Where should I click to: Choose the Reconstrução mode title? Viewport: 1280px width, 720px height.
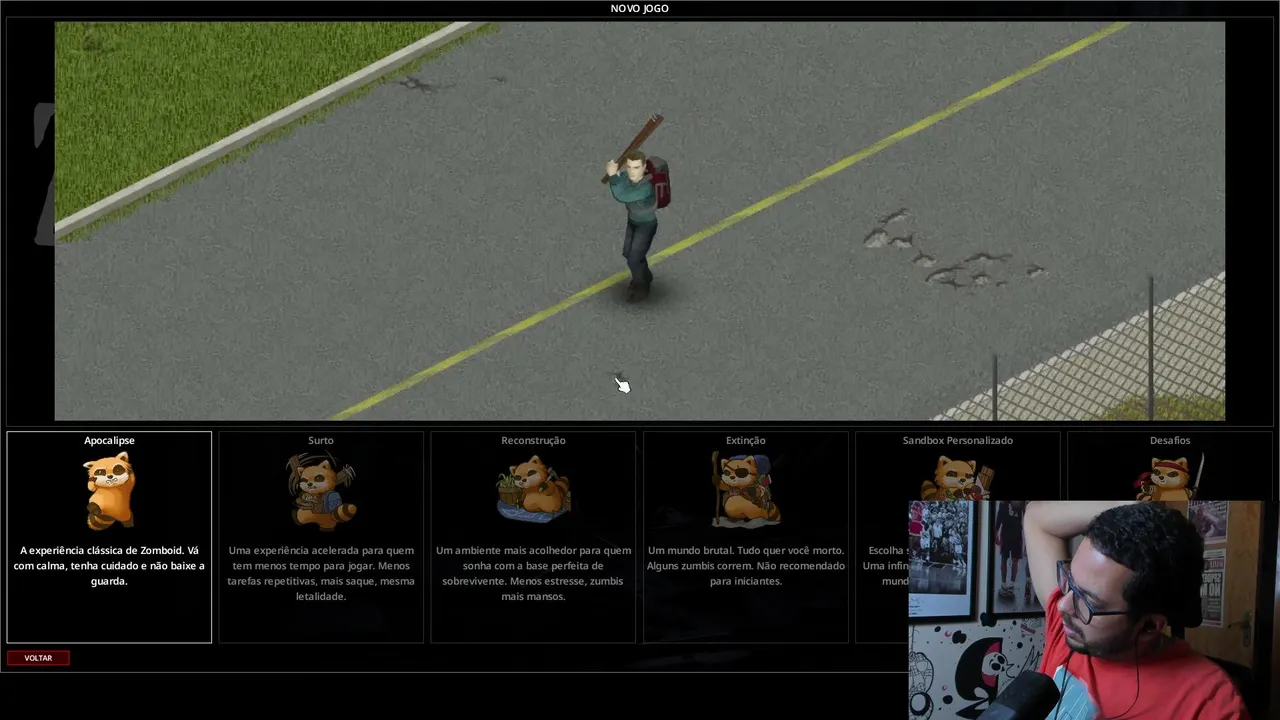[533, 440]
